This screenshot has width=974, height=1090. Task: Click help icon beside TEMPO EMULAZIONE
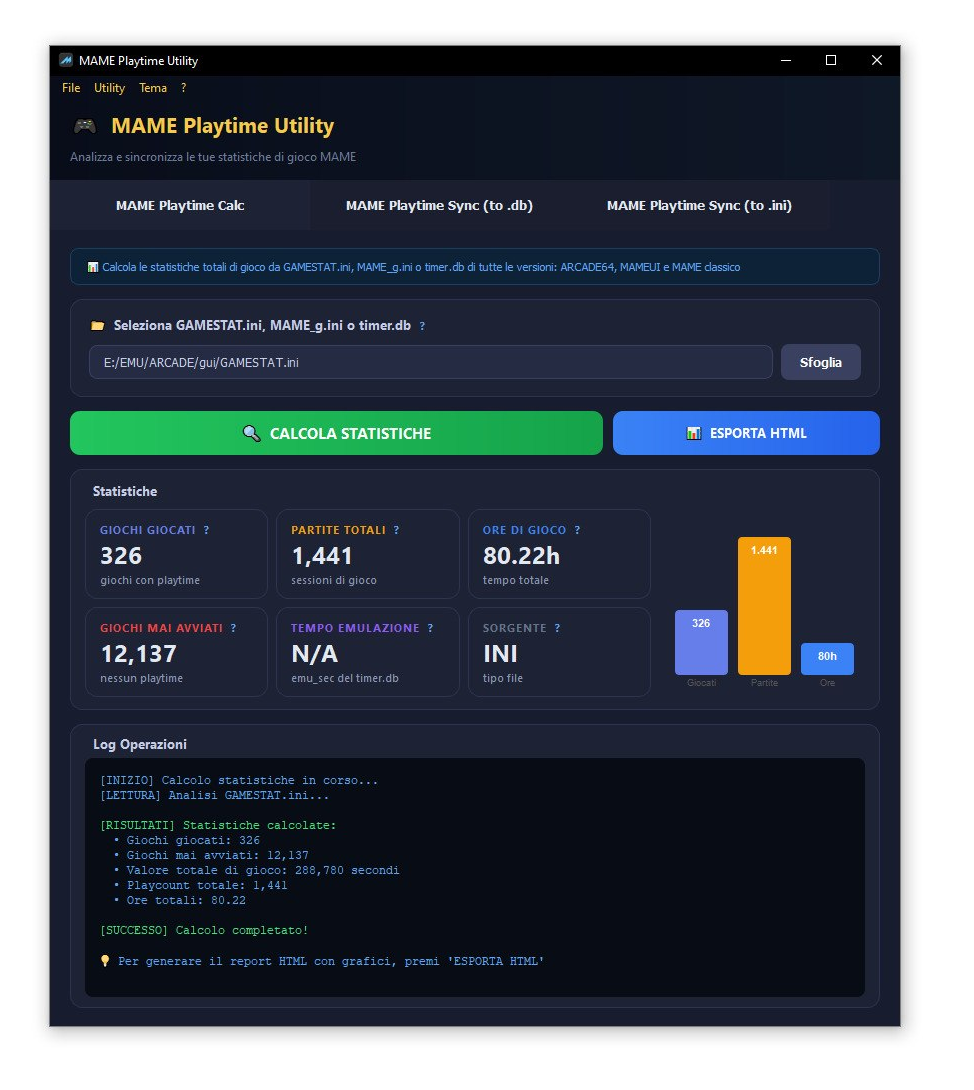430,628
